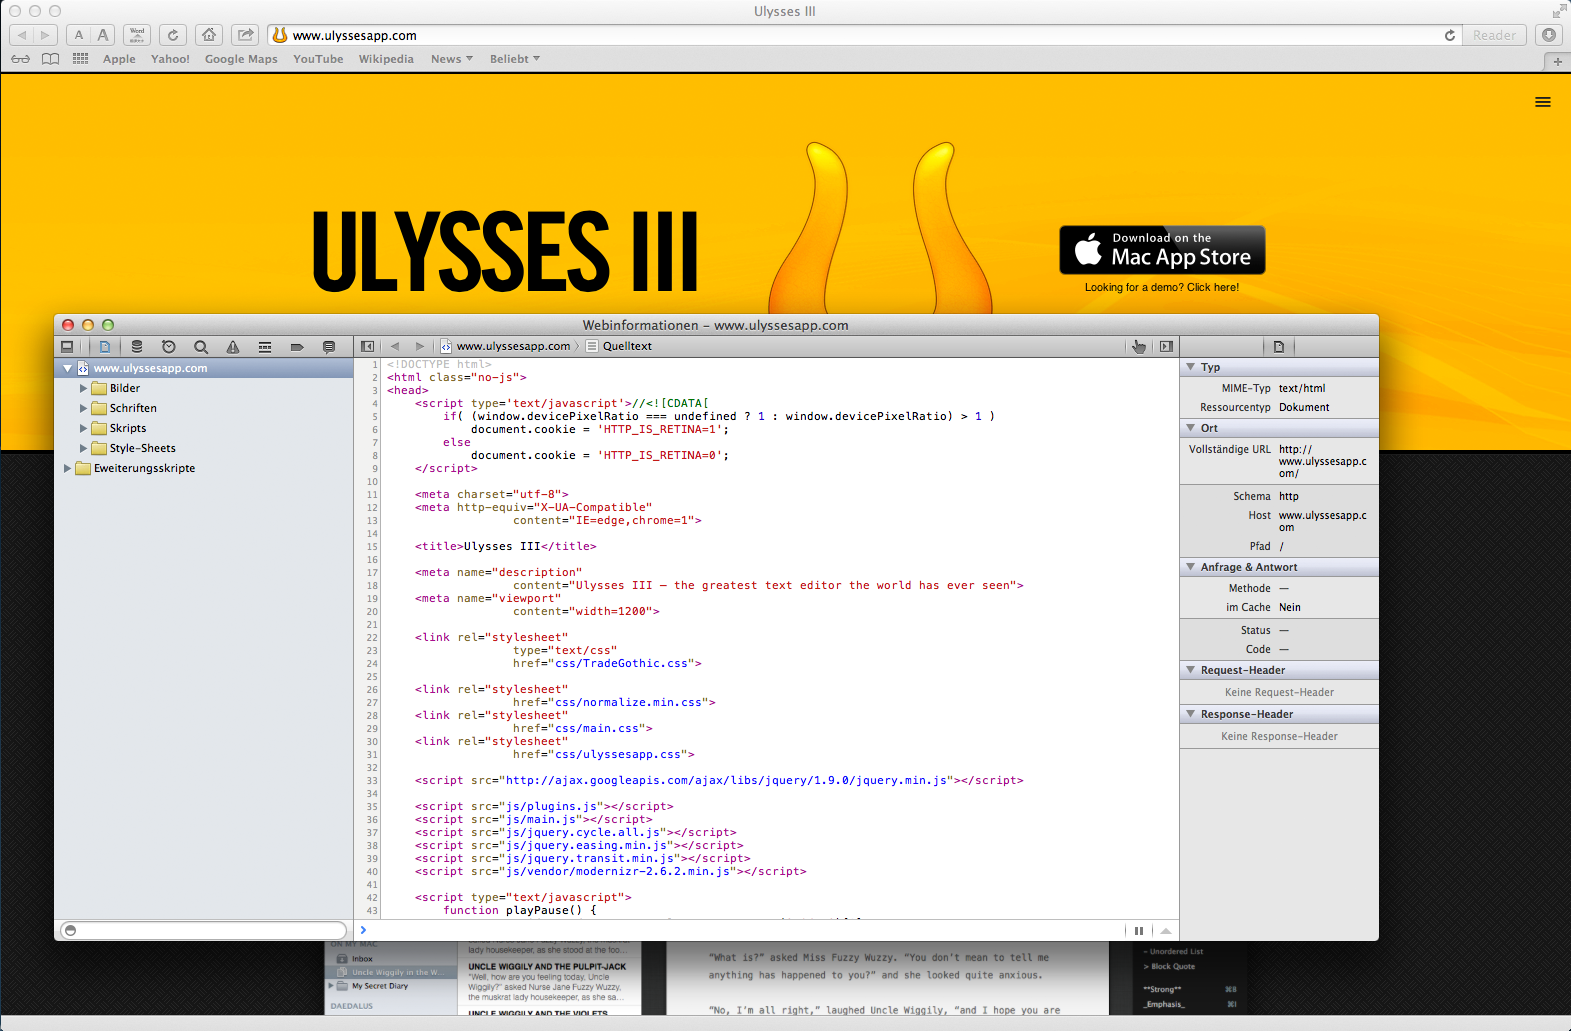Open the Beliebt bookmarks dropdown

(x=515, y=59)
